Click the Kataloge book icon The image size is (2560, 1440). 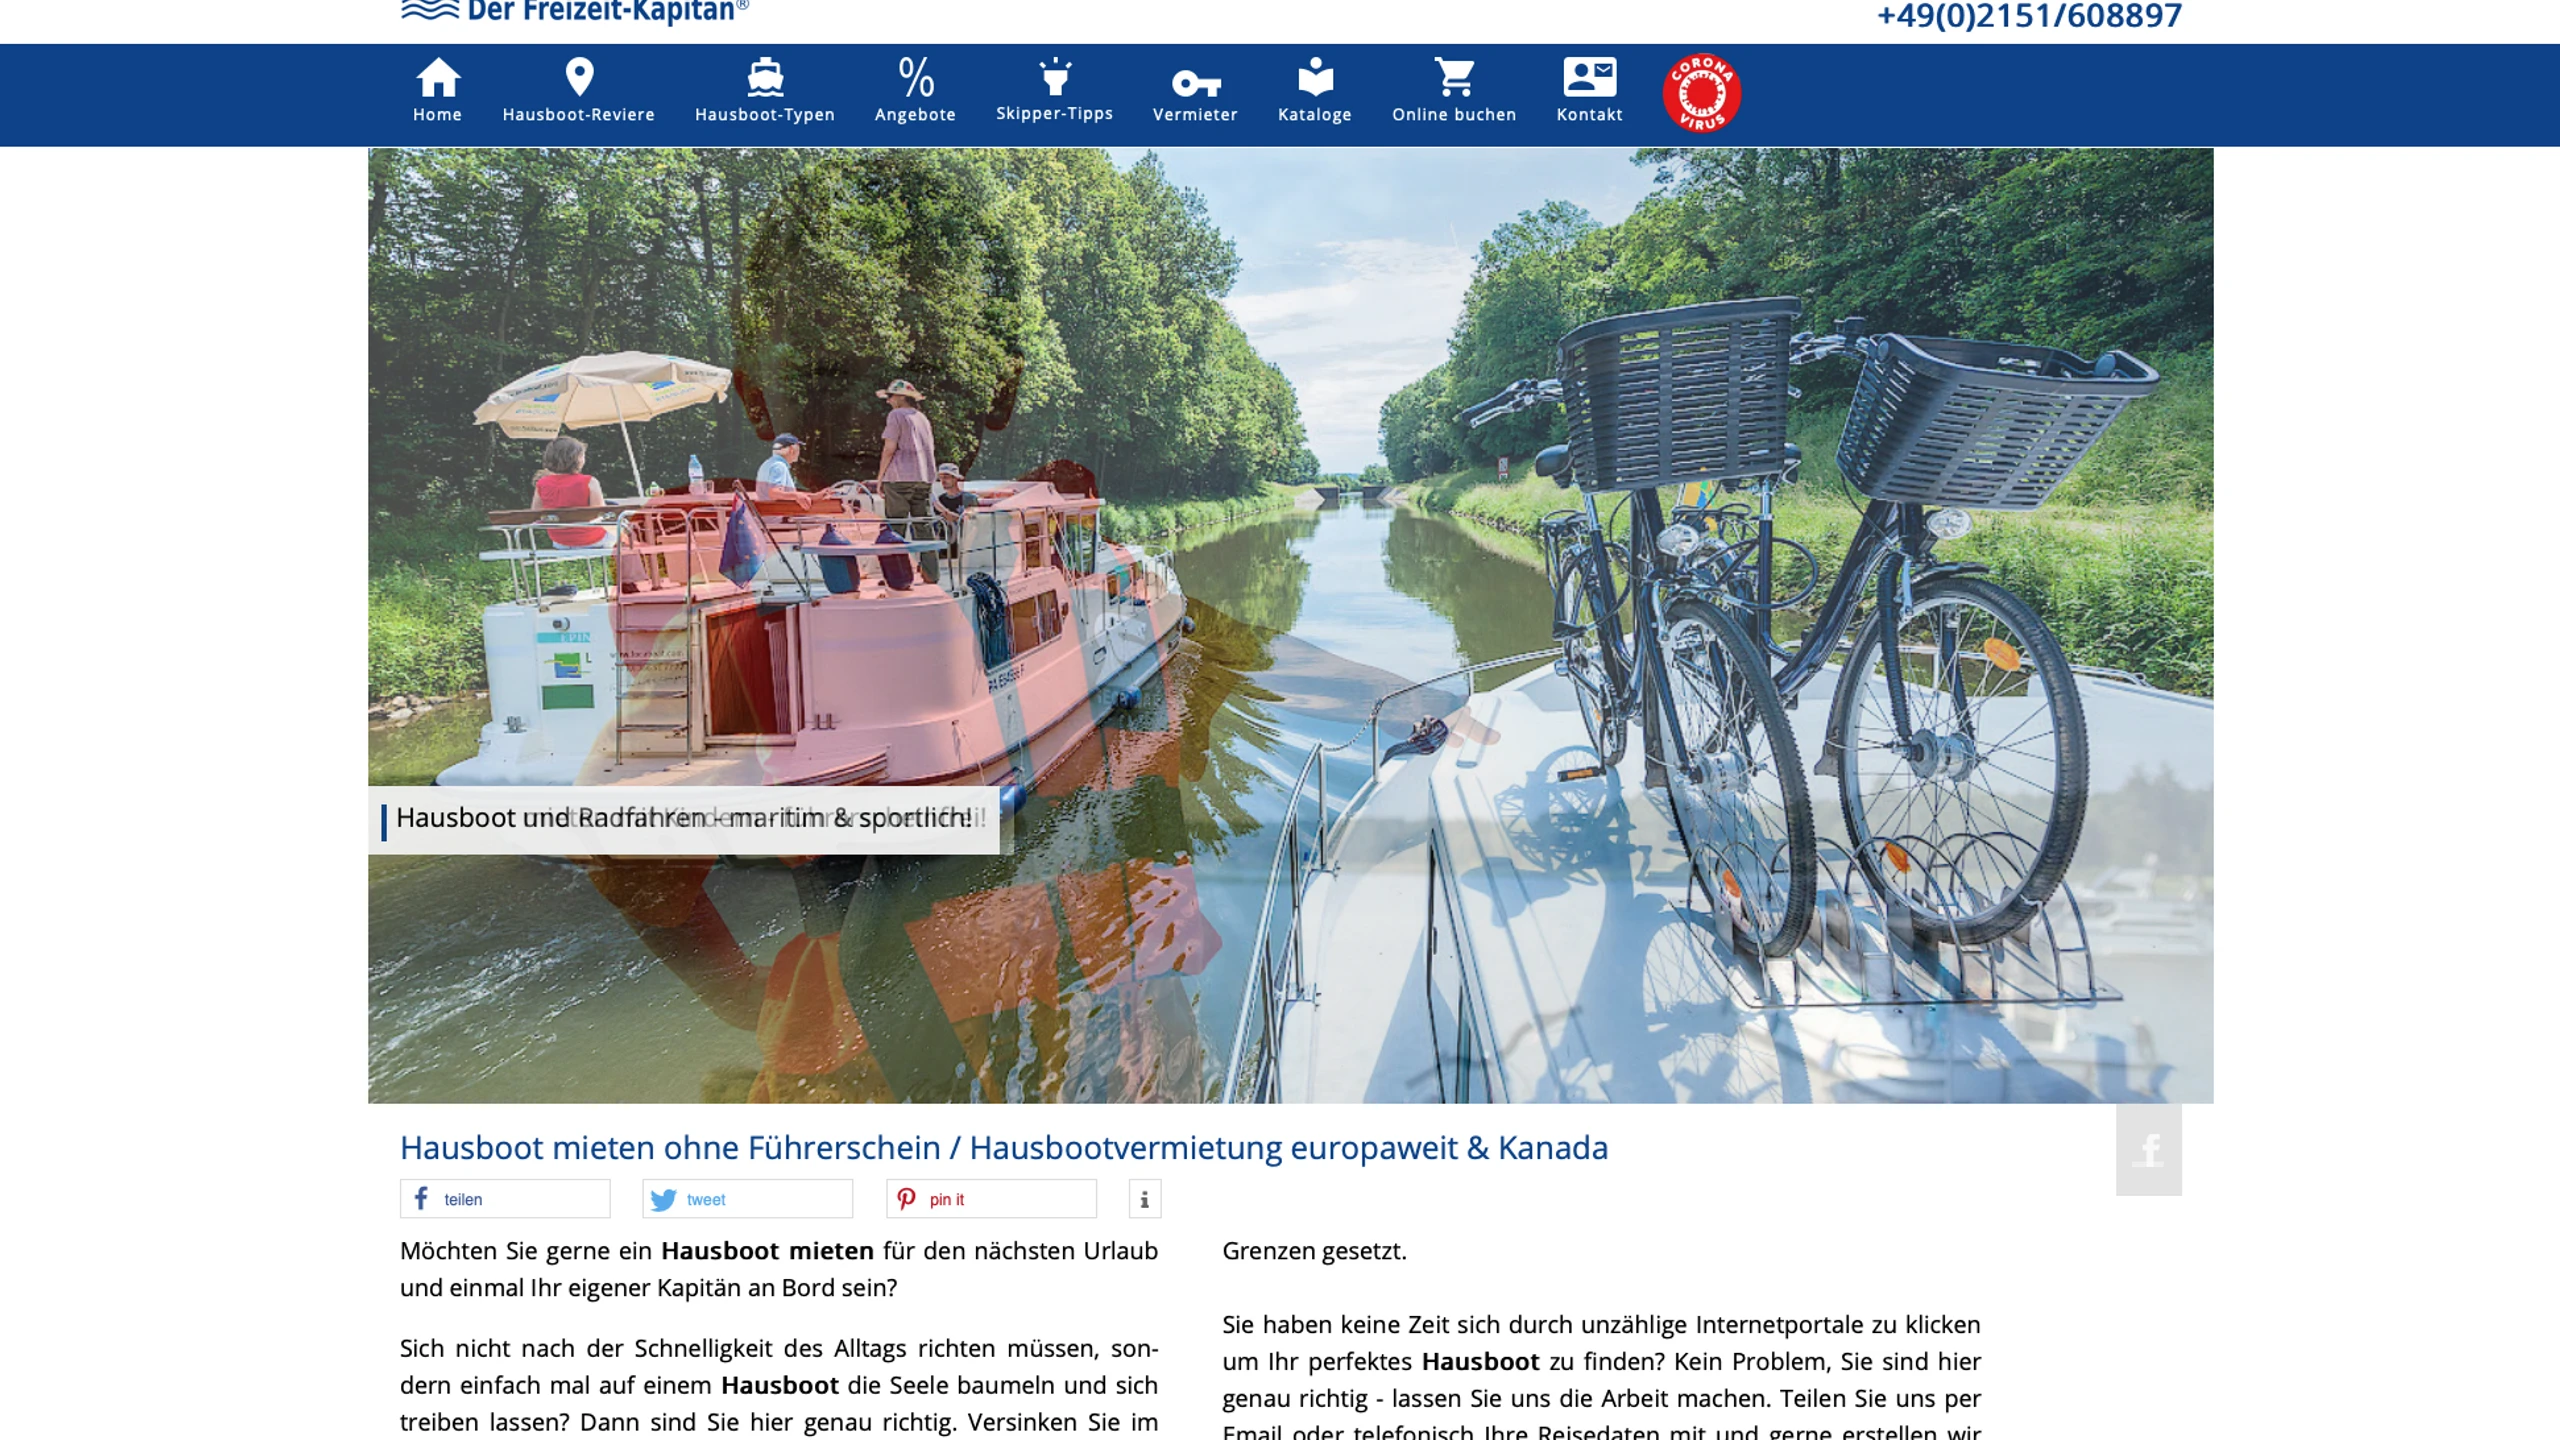coord(1315,77)
